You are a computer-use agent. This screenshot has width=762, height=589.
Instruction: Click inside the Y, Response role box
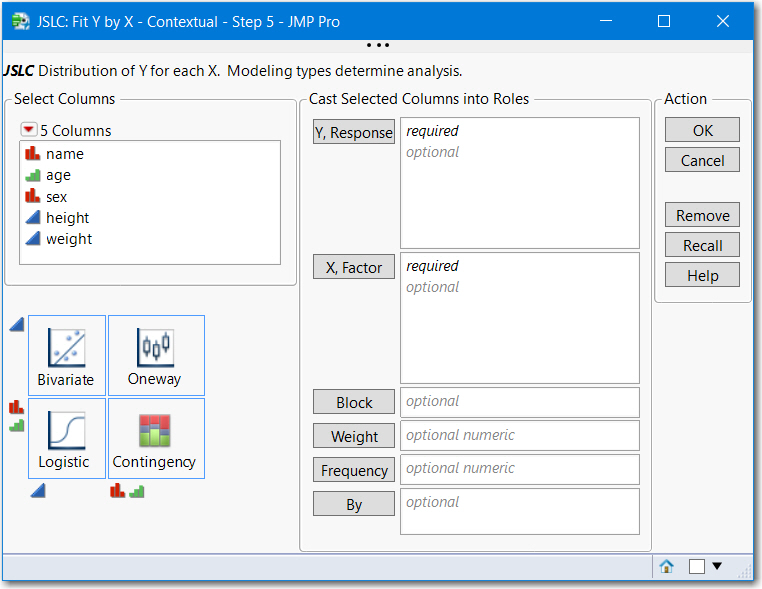[520, 183]
